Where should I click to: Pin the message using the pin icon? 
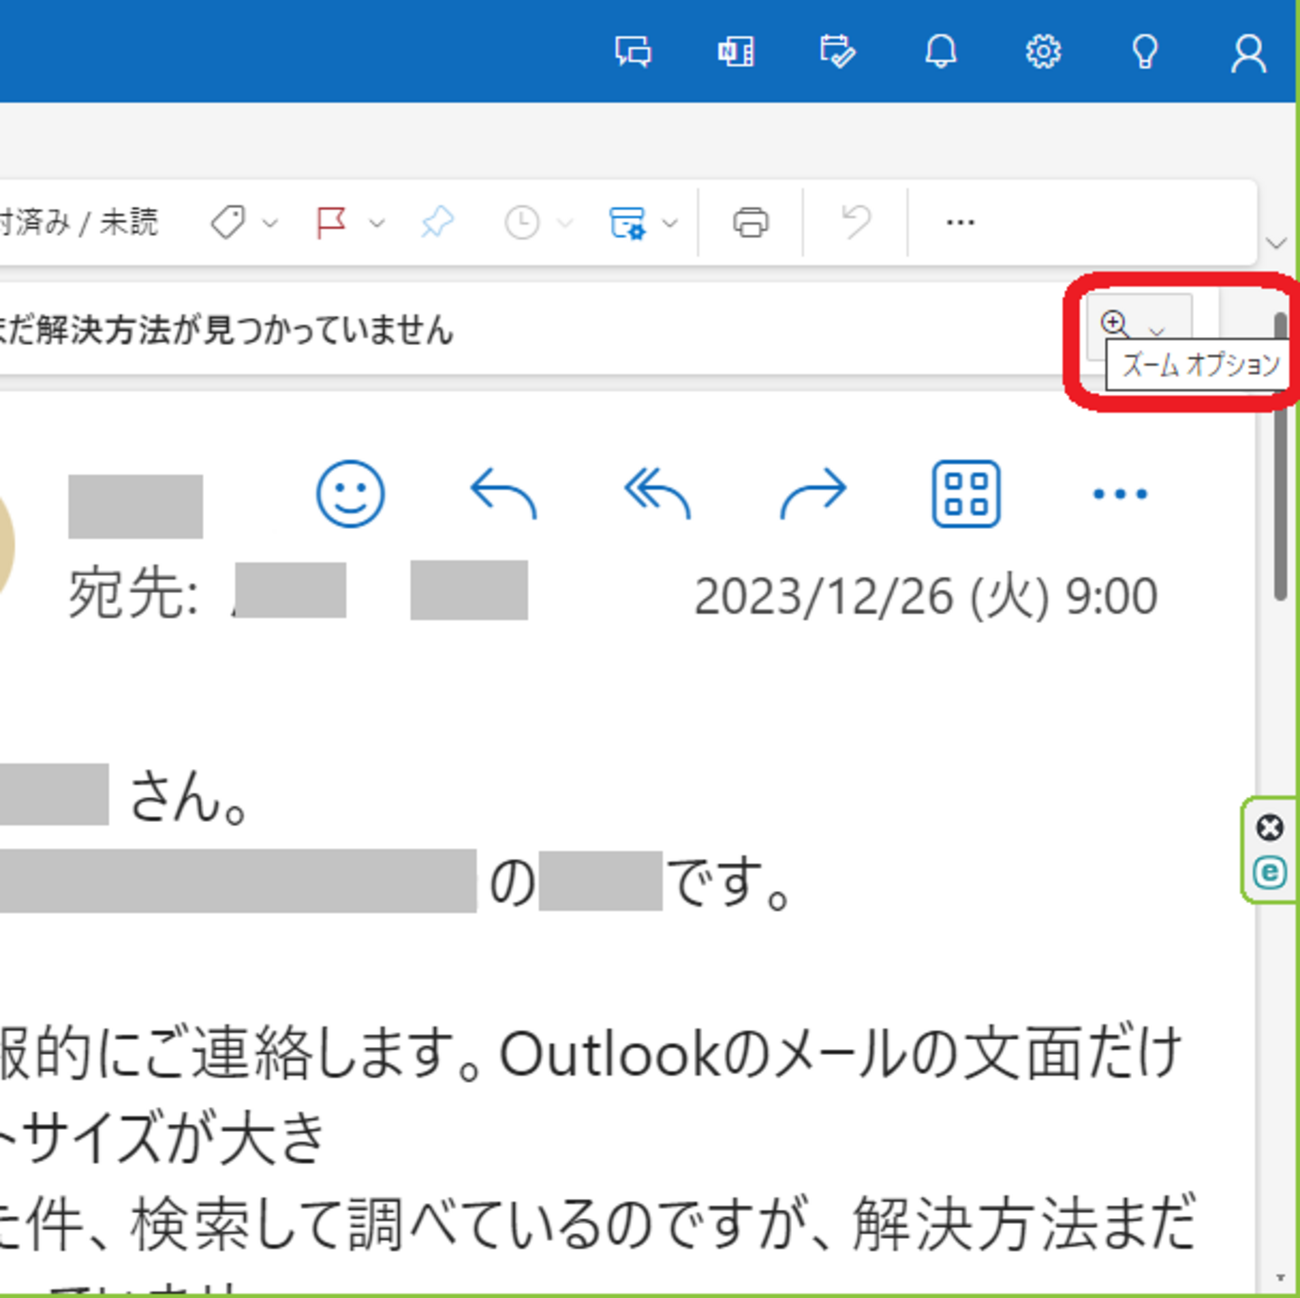tap(437, 222)
